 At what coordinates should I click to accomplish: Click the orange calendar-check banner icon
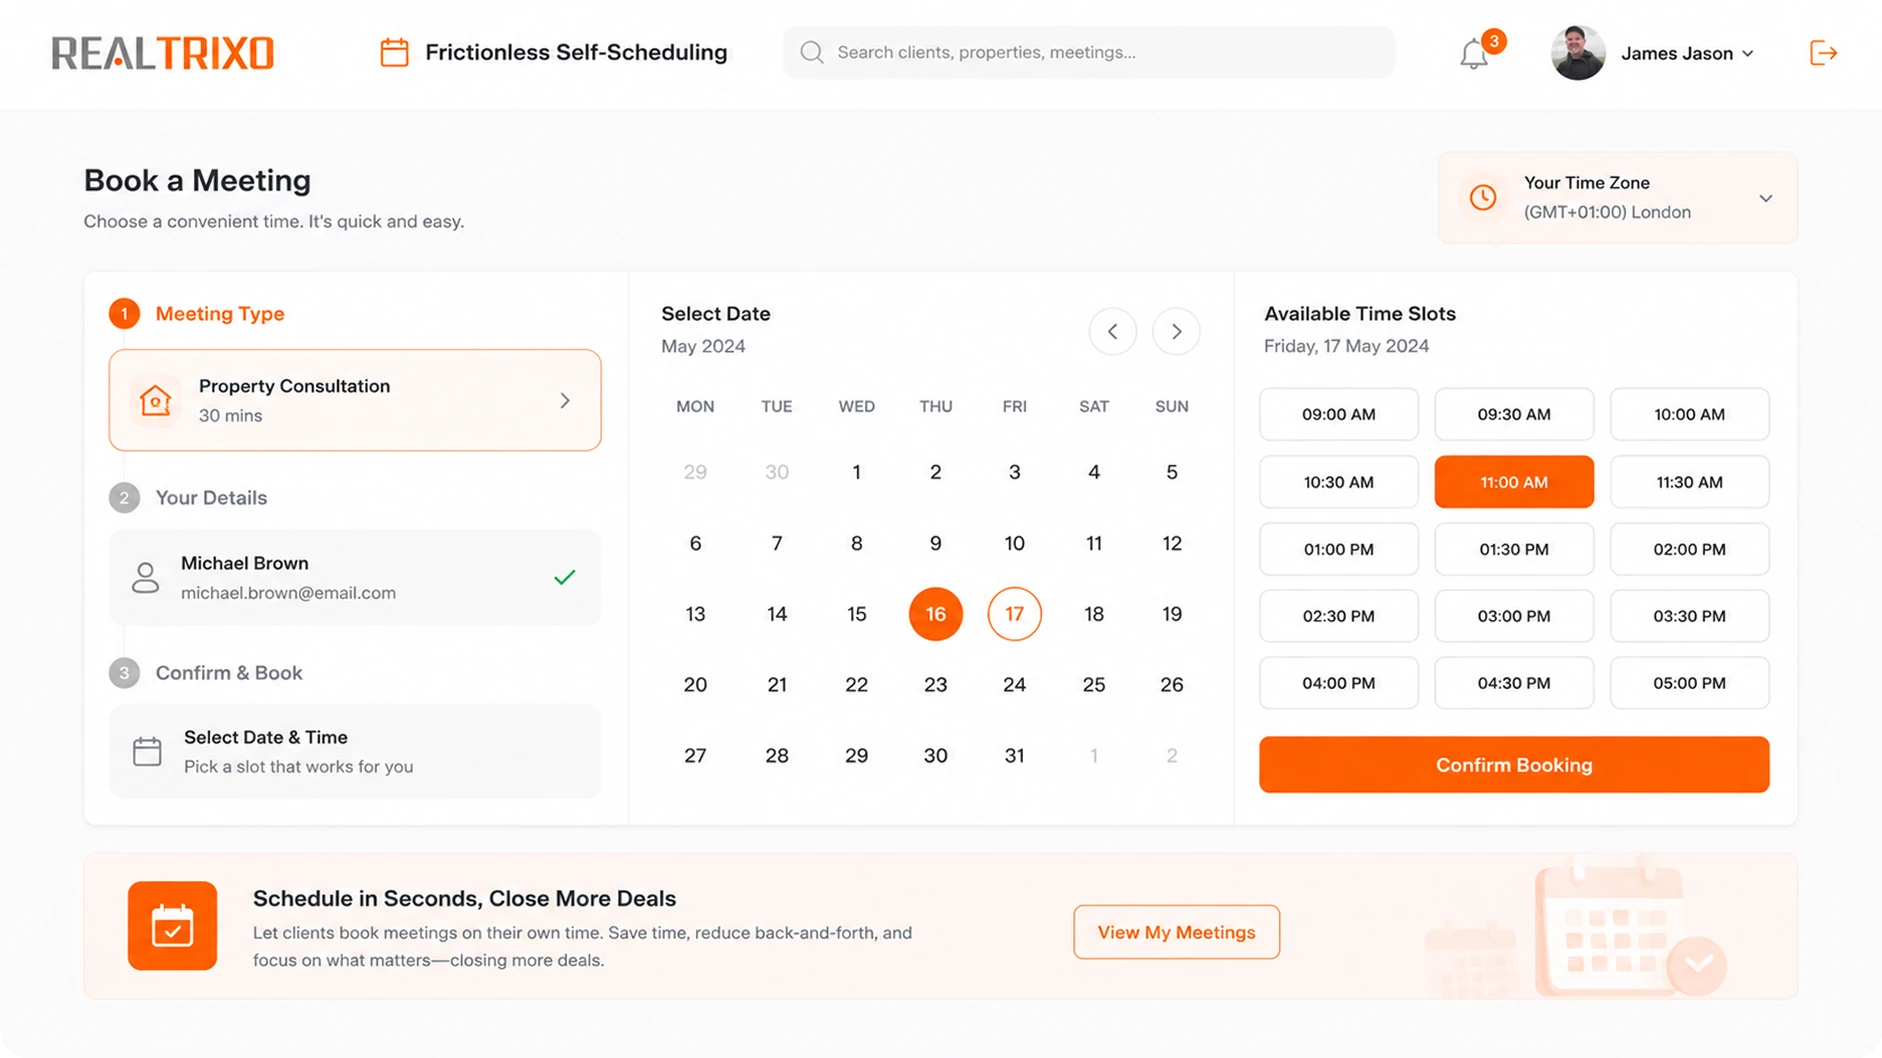click(x=172, y=926)
